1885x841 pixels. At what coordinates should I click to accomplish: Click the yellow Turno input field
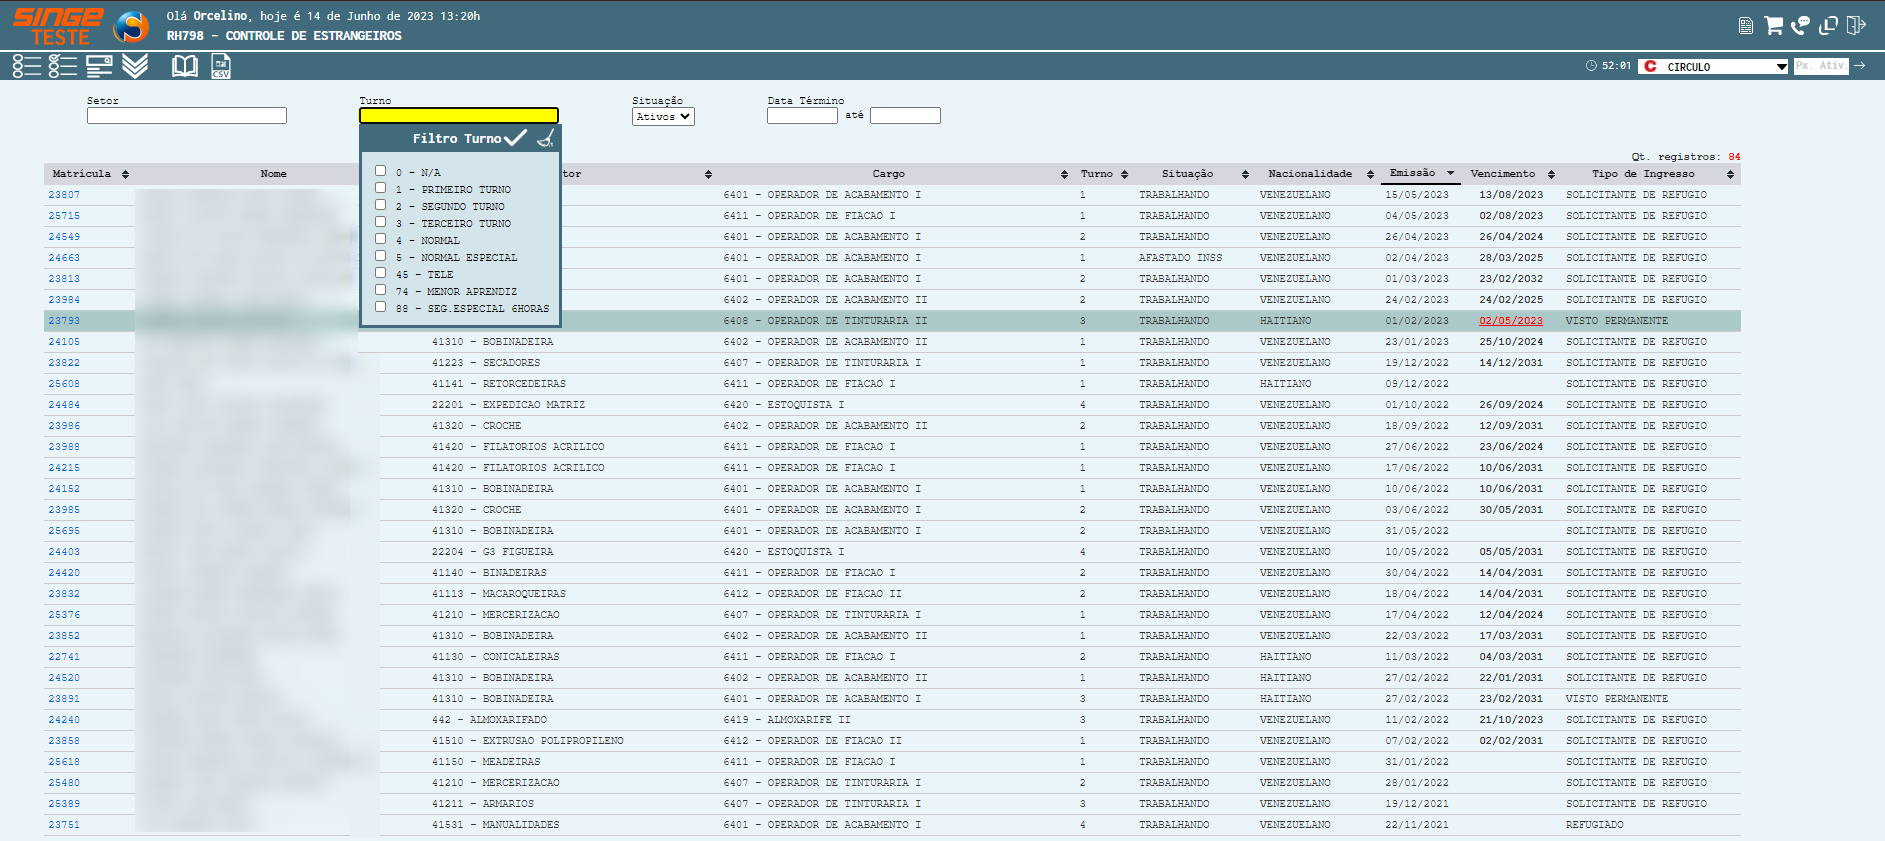click(459, 116)
